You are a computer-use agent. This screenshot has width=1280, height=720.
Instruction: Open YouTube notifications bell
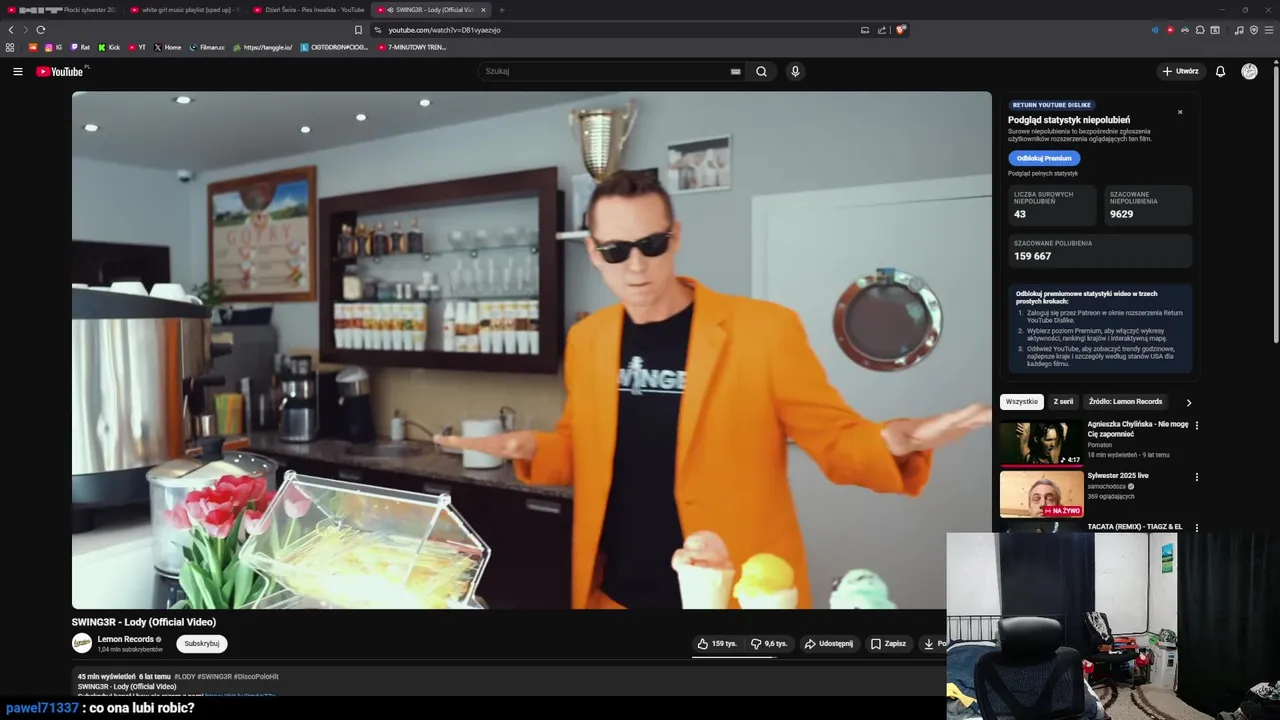(x=1220, y=72)
